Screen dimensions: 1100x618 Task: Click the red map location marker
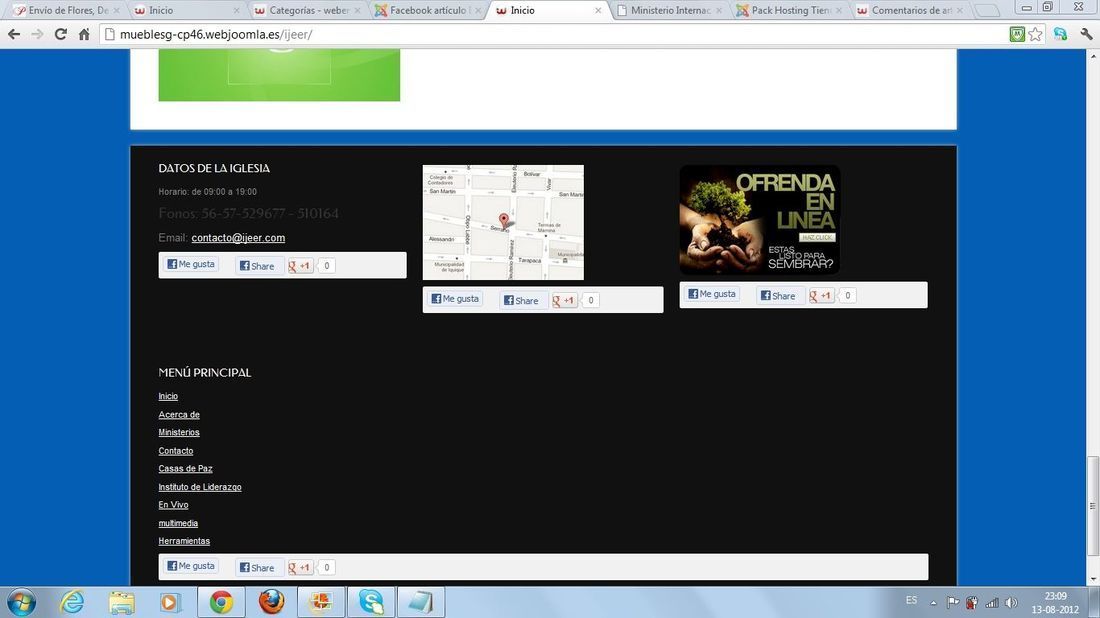503,220
